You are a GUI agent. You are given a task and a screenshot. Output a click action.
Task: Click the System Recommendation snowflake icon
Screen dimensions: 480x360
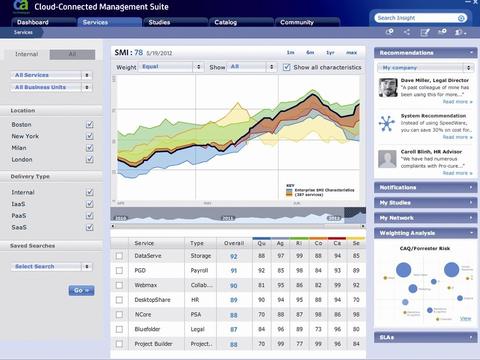pyautogui.click(x=387, y=124)
